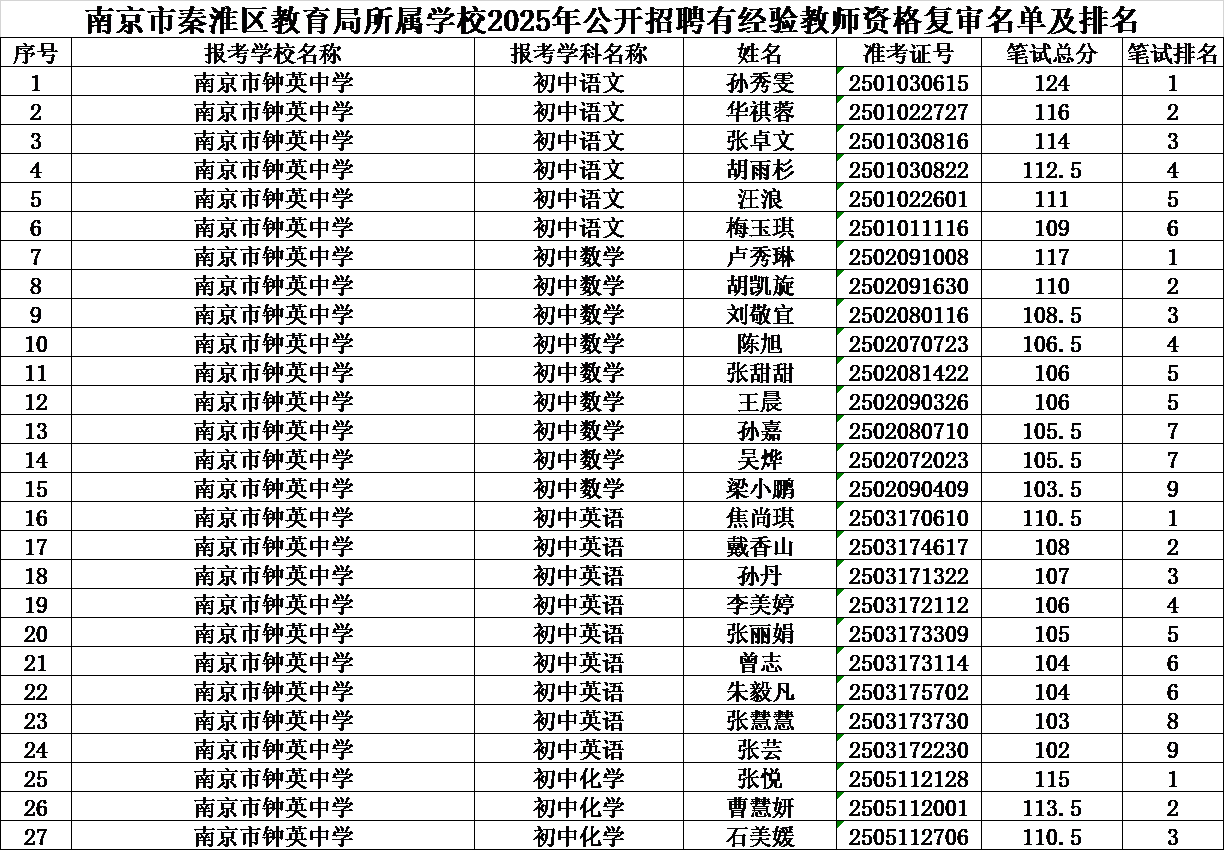The width and height of the screenshot is (1225, 851).
Task: Select name cell 汪浪
Action: tap(759, 199)
